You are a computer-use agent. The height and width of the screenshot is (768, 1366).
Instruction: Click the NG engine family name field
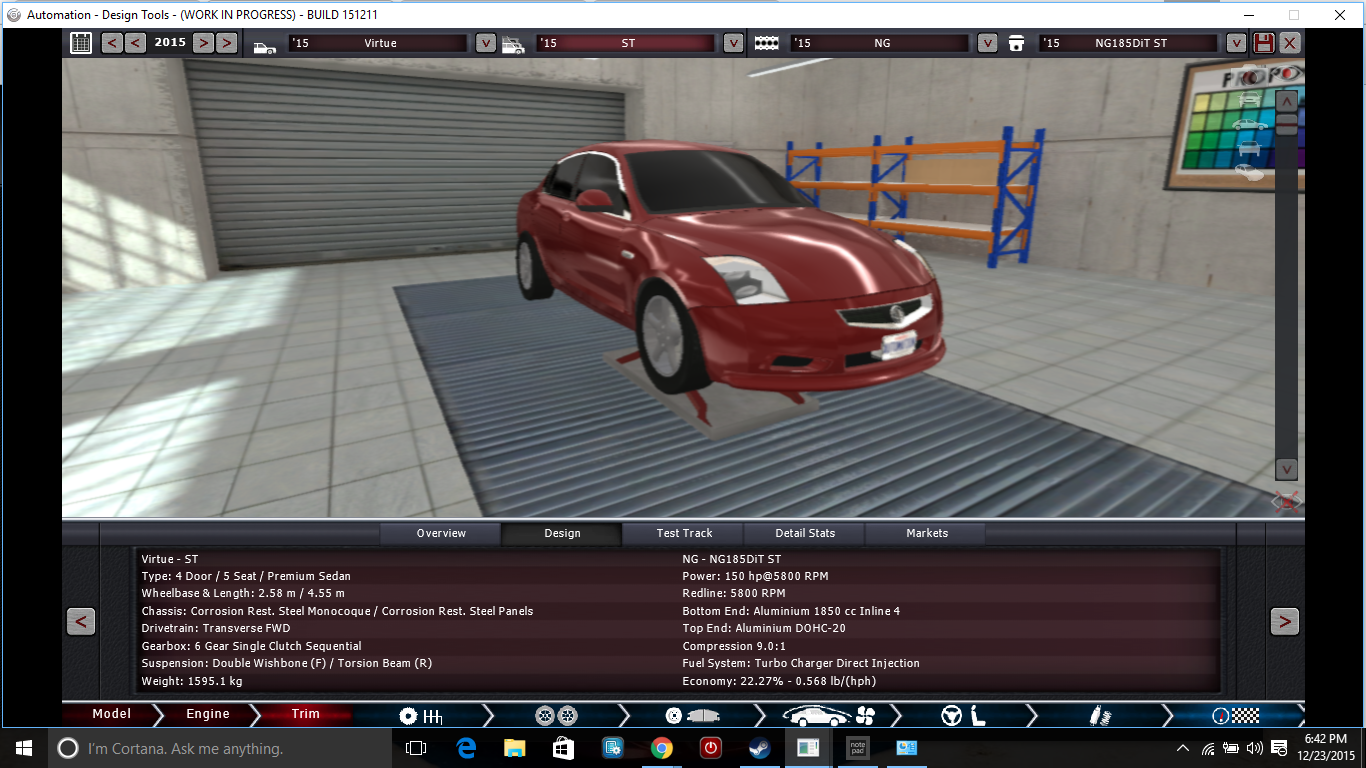tap(880, 43)
